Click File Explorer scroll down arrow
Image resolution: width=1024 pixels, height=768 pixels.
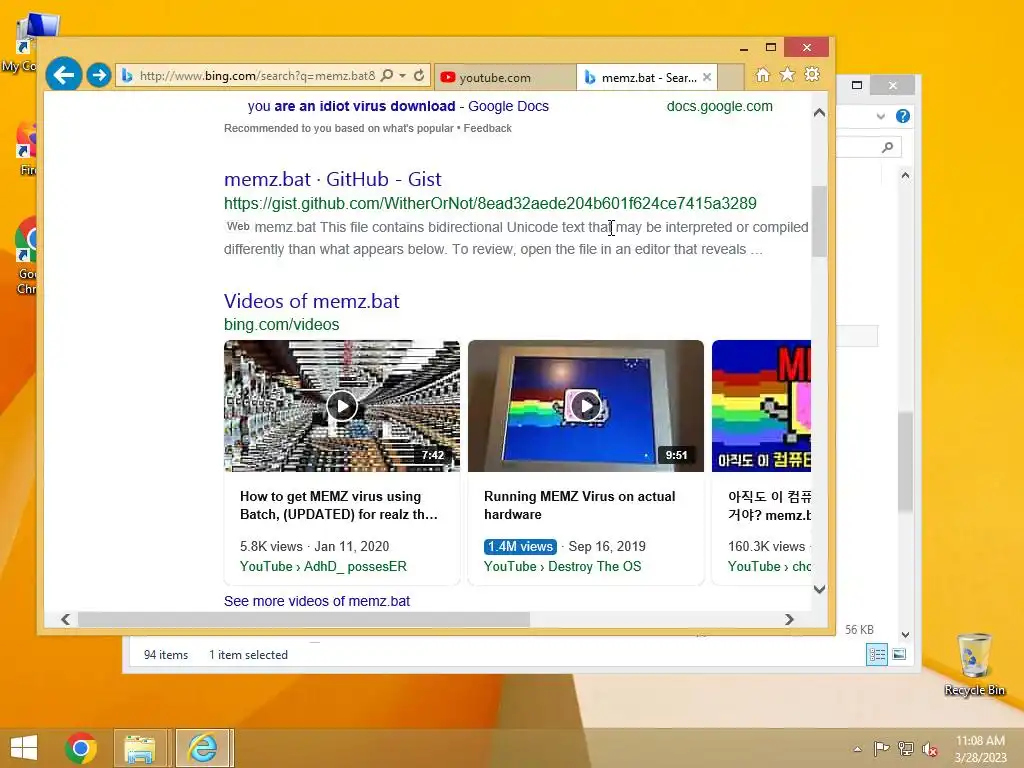[x=905, y=635]
